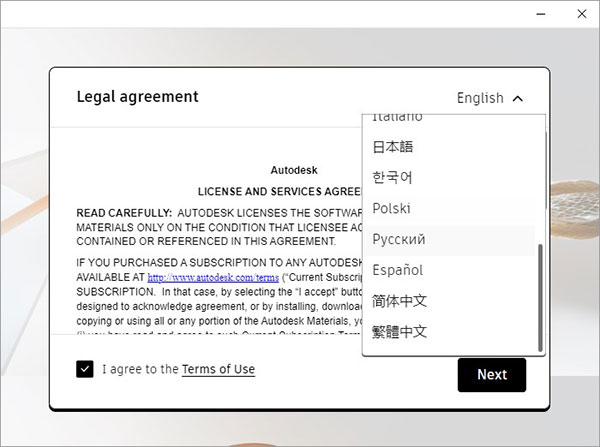The width and height of the screenshot is (600, 447).
Task: Select 简体中文 from the language list
Action: [400, 301]
